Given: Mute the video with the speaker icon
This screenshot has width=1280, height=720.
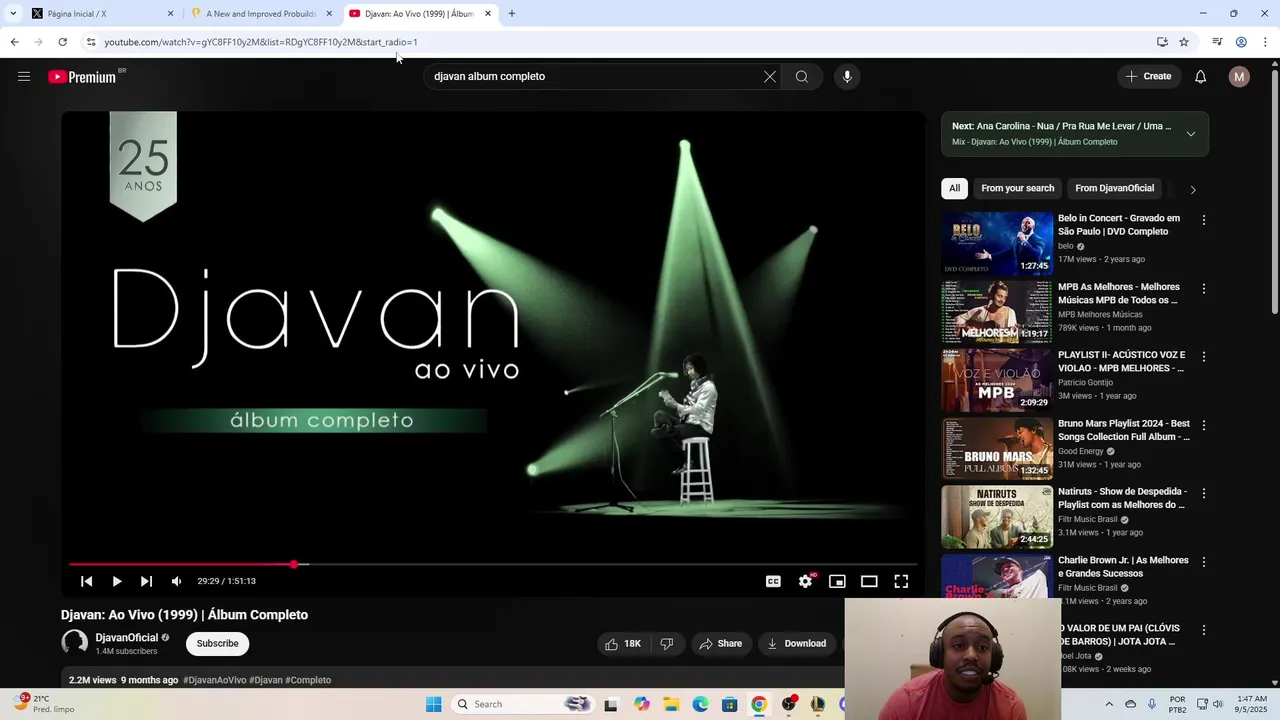Looking at the screenshot, I should click(177, 581).
